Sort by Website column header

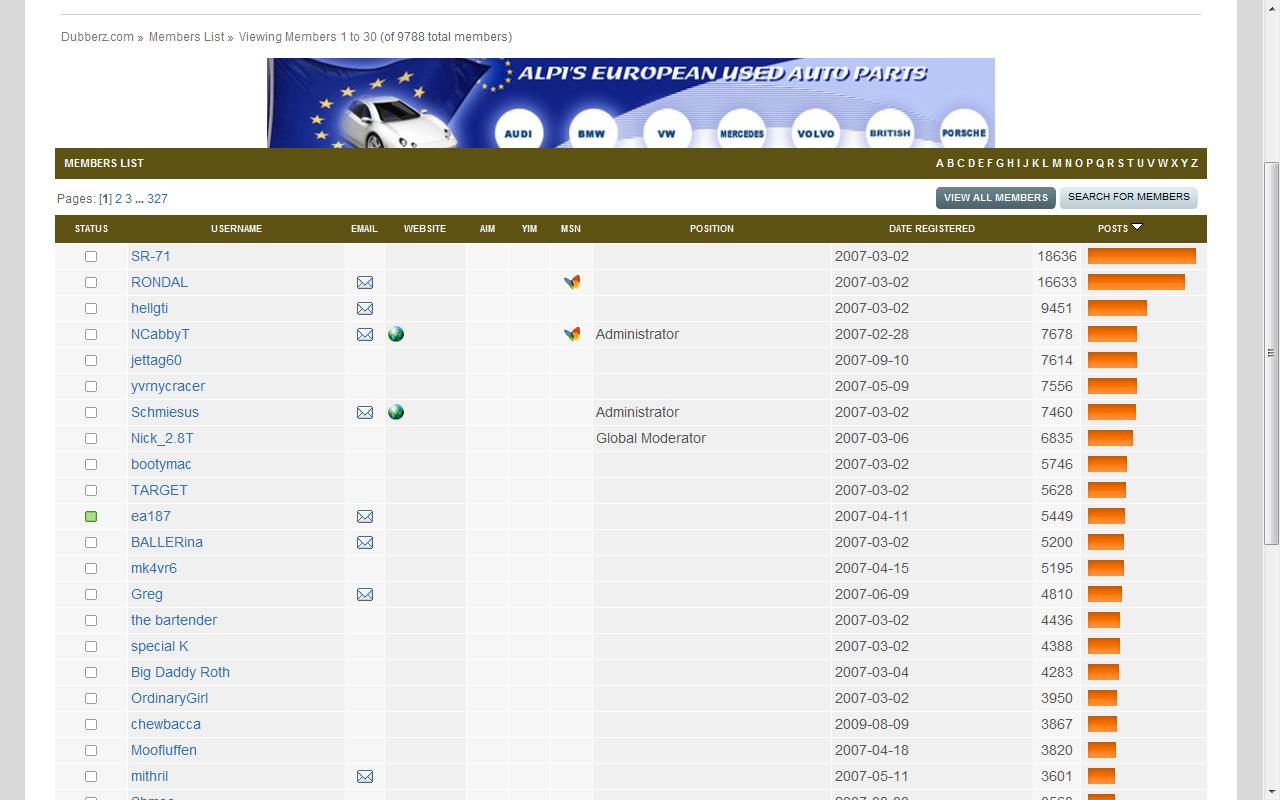[425, 229]
